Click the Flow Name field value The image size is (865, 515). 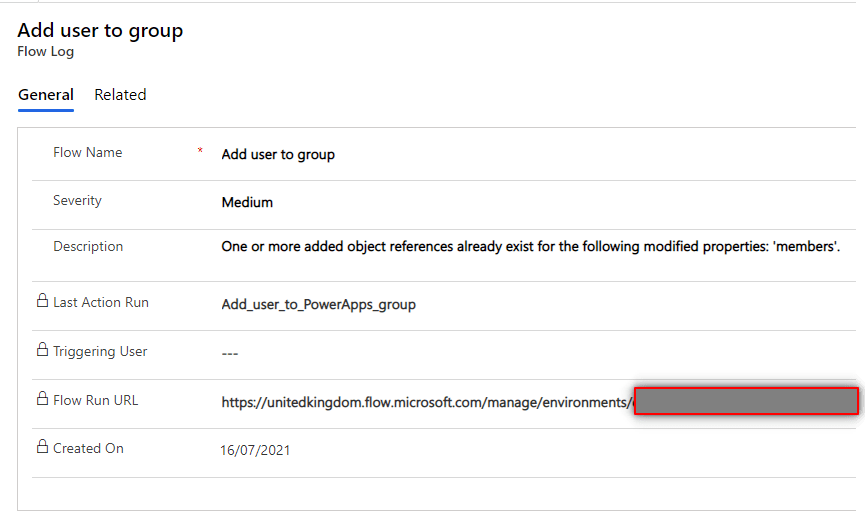[x=278, y=155]
